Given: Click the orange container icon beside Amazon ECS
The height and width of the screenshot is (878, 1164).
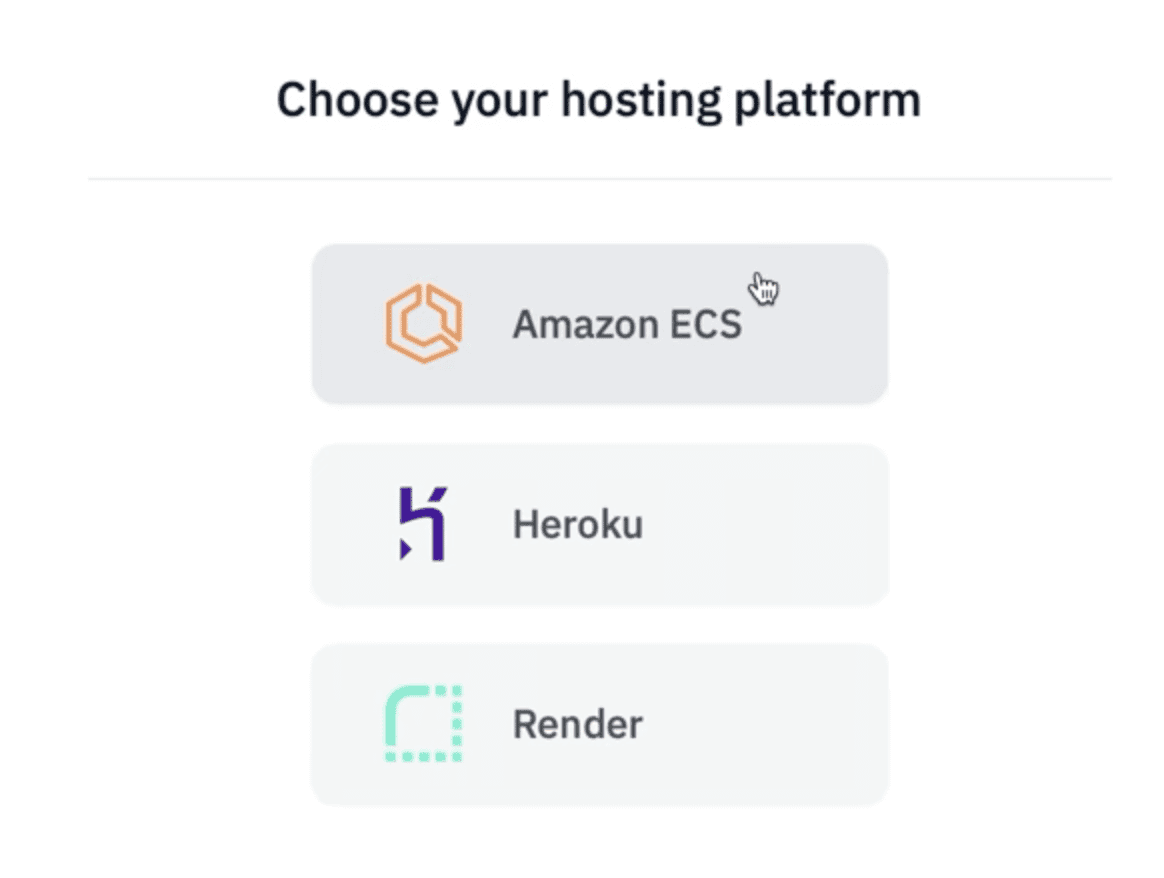Looking at the screenshot, I should 421,322.
